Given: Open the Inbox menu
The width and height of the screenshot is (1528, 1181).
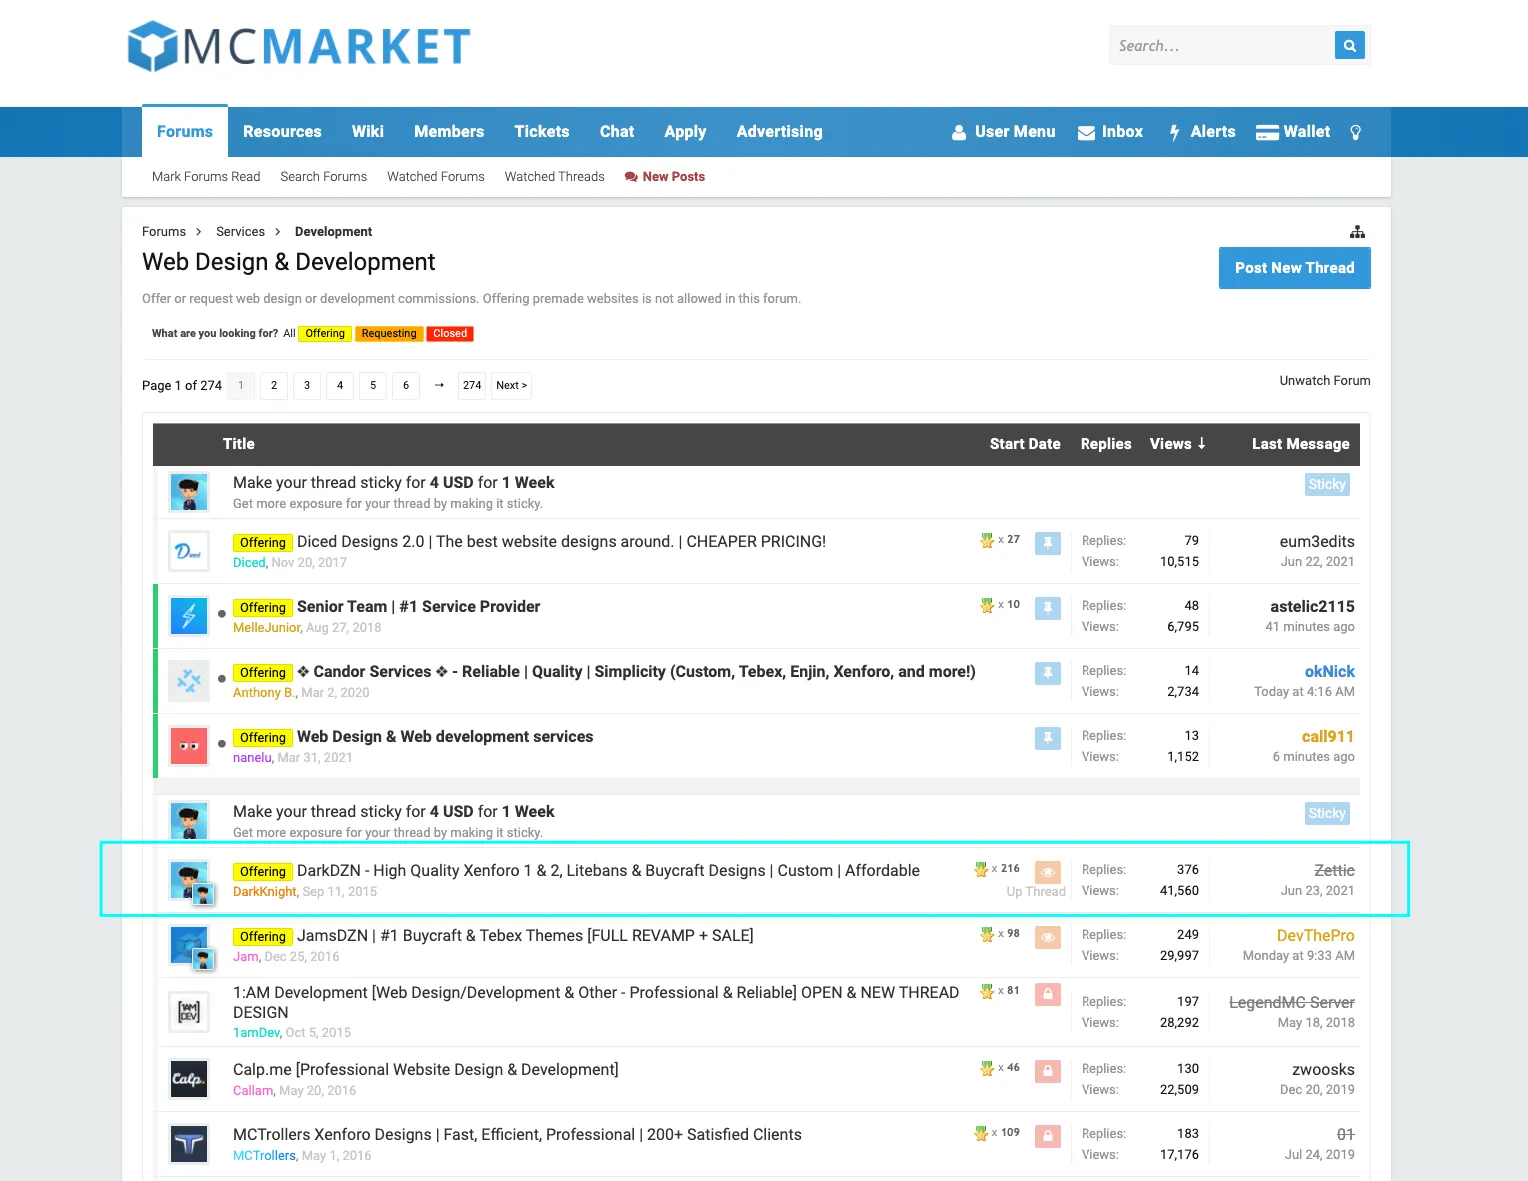Looking at the screenshot, I should [x=1110, y=132].
